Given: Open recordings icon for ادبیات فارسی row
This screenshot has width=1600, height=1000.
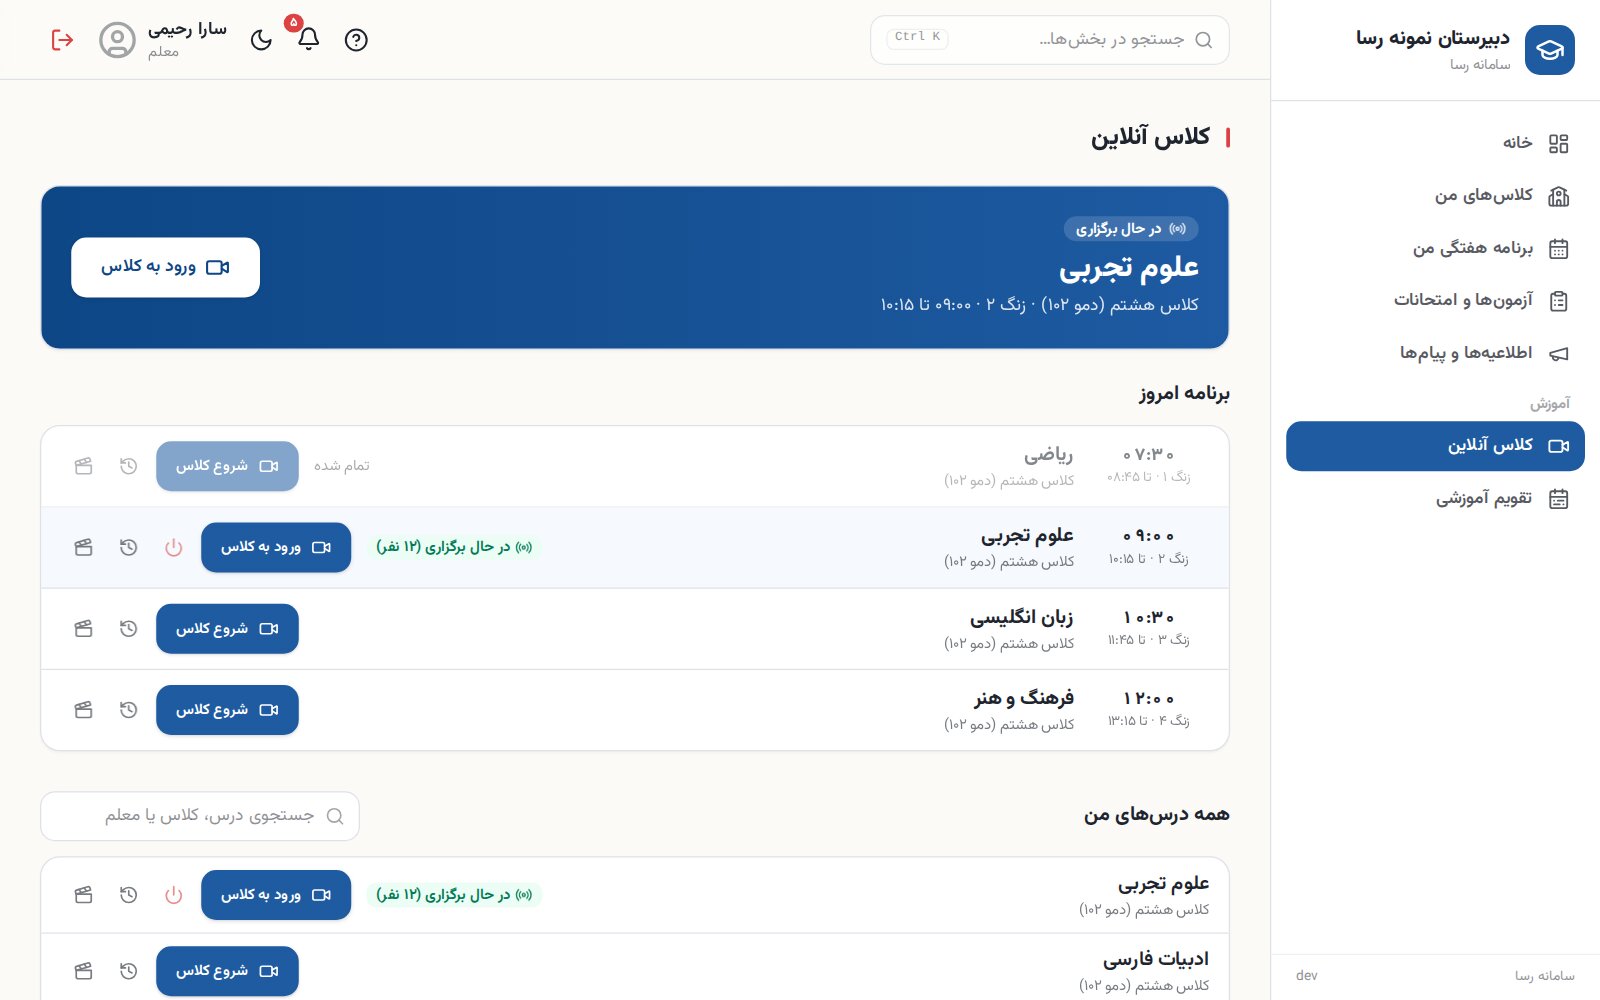Looking at the screenshot, I should tap(83, 971).
